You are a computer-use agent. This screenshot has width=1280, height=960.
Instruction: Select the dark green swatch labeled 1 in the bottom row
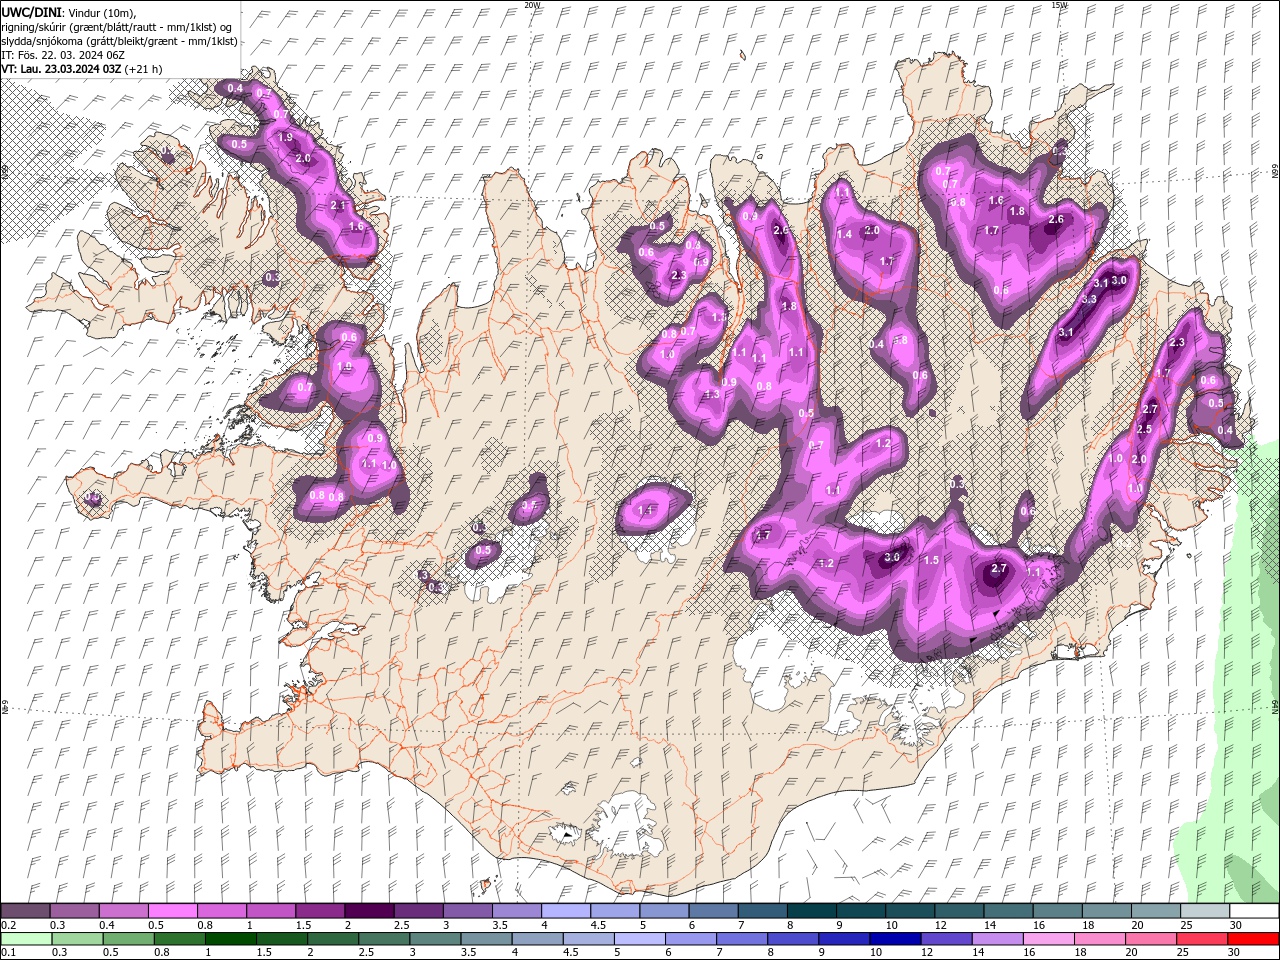tap(232, 939)
